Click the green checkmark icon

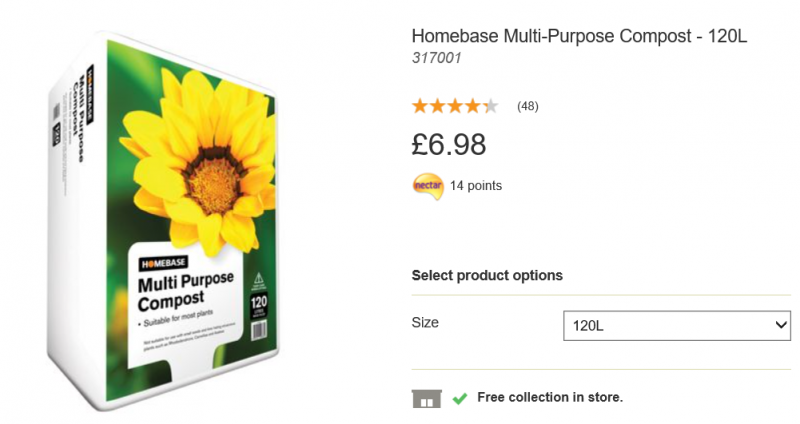(x=459, y=398)
